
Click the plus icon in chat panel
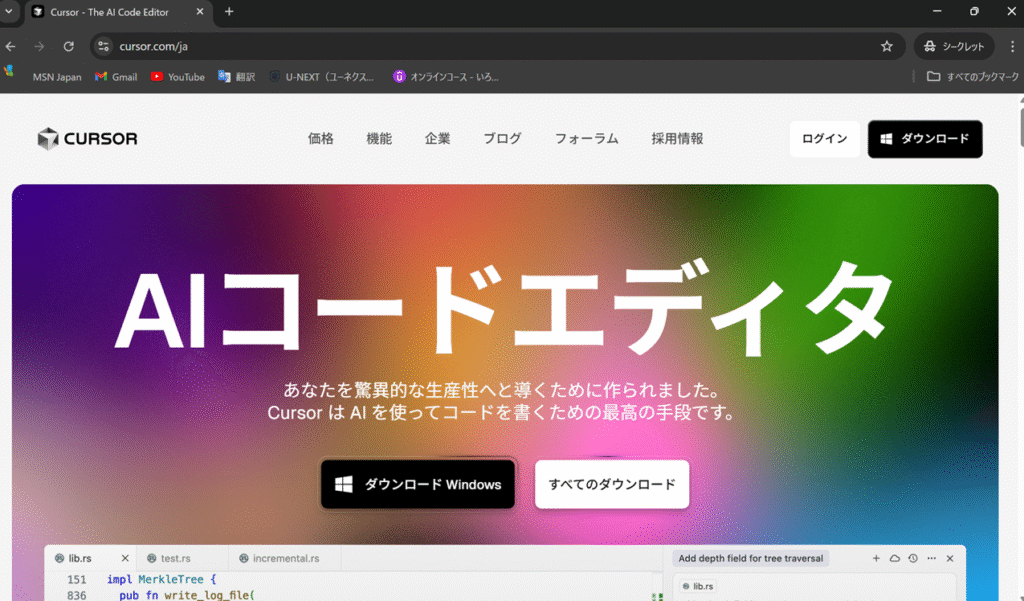click(876, 559)
